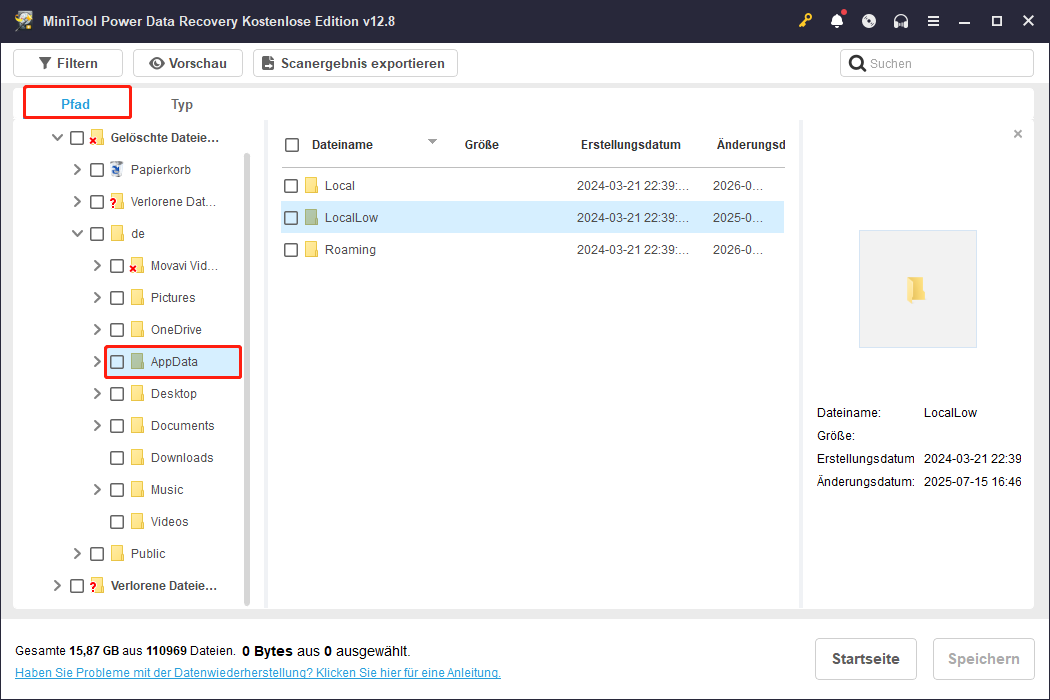Click Scanergebnis exportieren to export scan results
The image size is (1050, 700).
pyautogui.click(x=354, y=62)
